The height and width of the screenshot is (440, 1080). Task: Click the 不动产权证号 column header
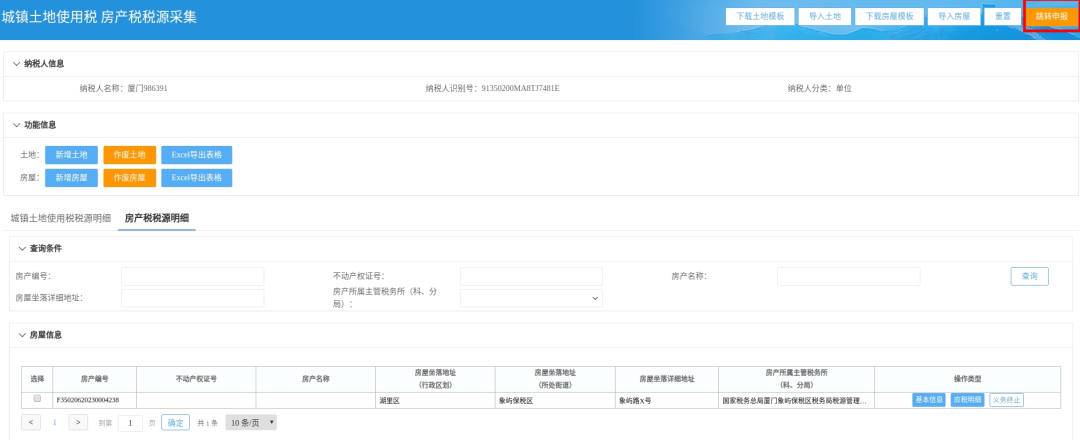[x=196, y=379]
